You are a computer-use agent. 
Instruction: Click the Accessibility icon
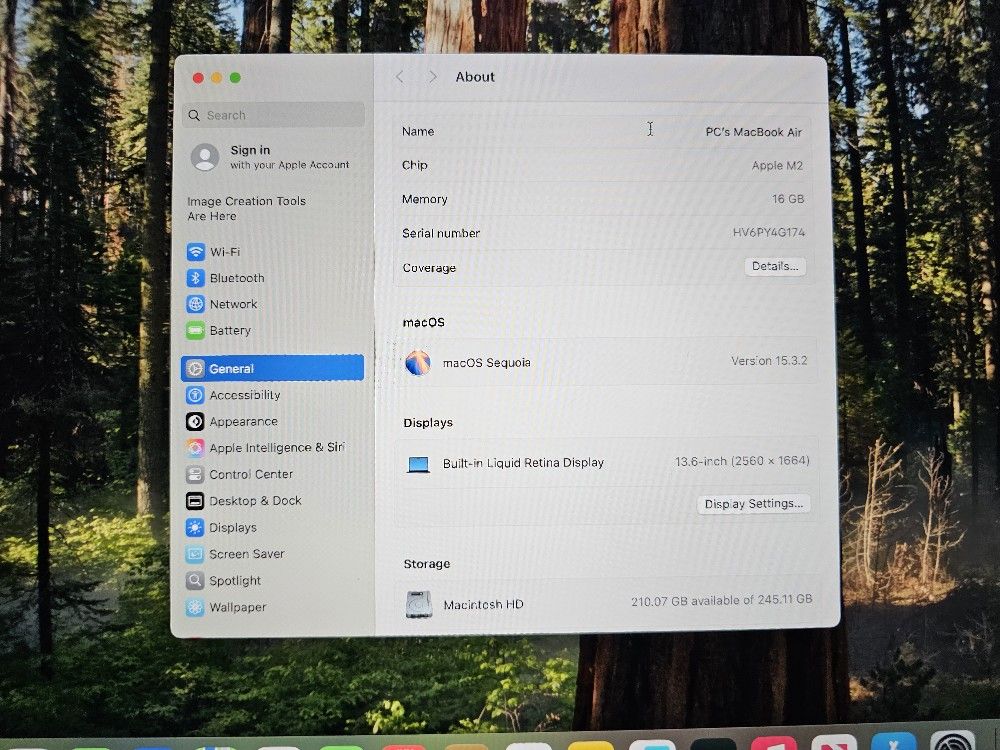click(195, 395)
